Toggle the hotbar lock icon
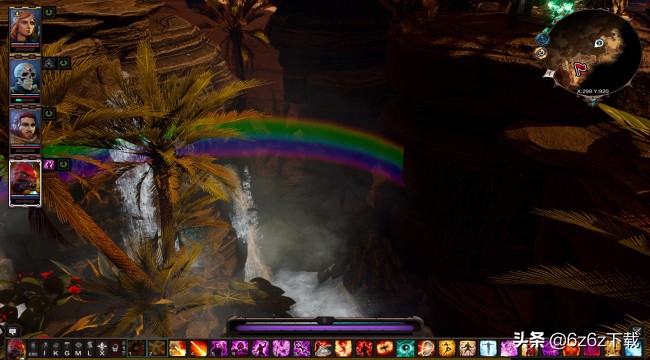The image size is (650, 360). point(115,348)
